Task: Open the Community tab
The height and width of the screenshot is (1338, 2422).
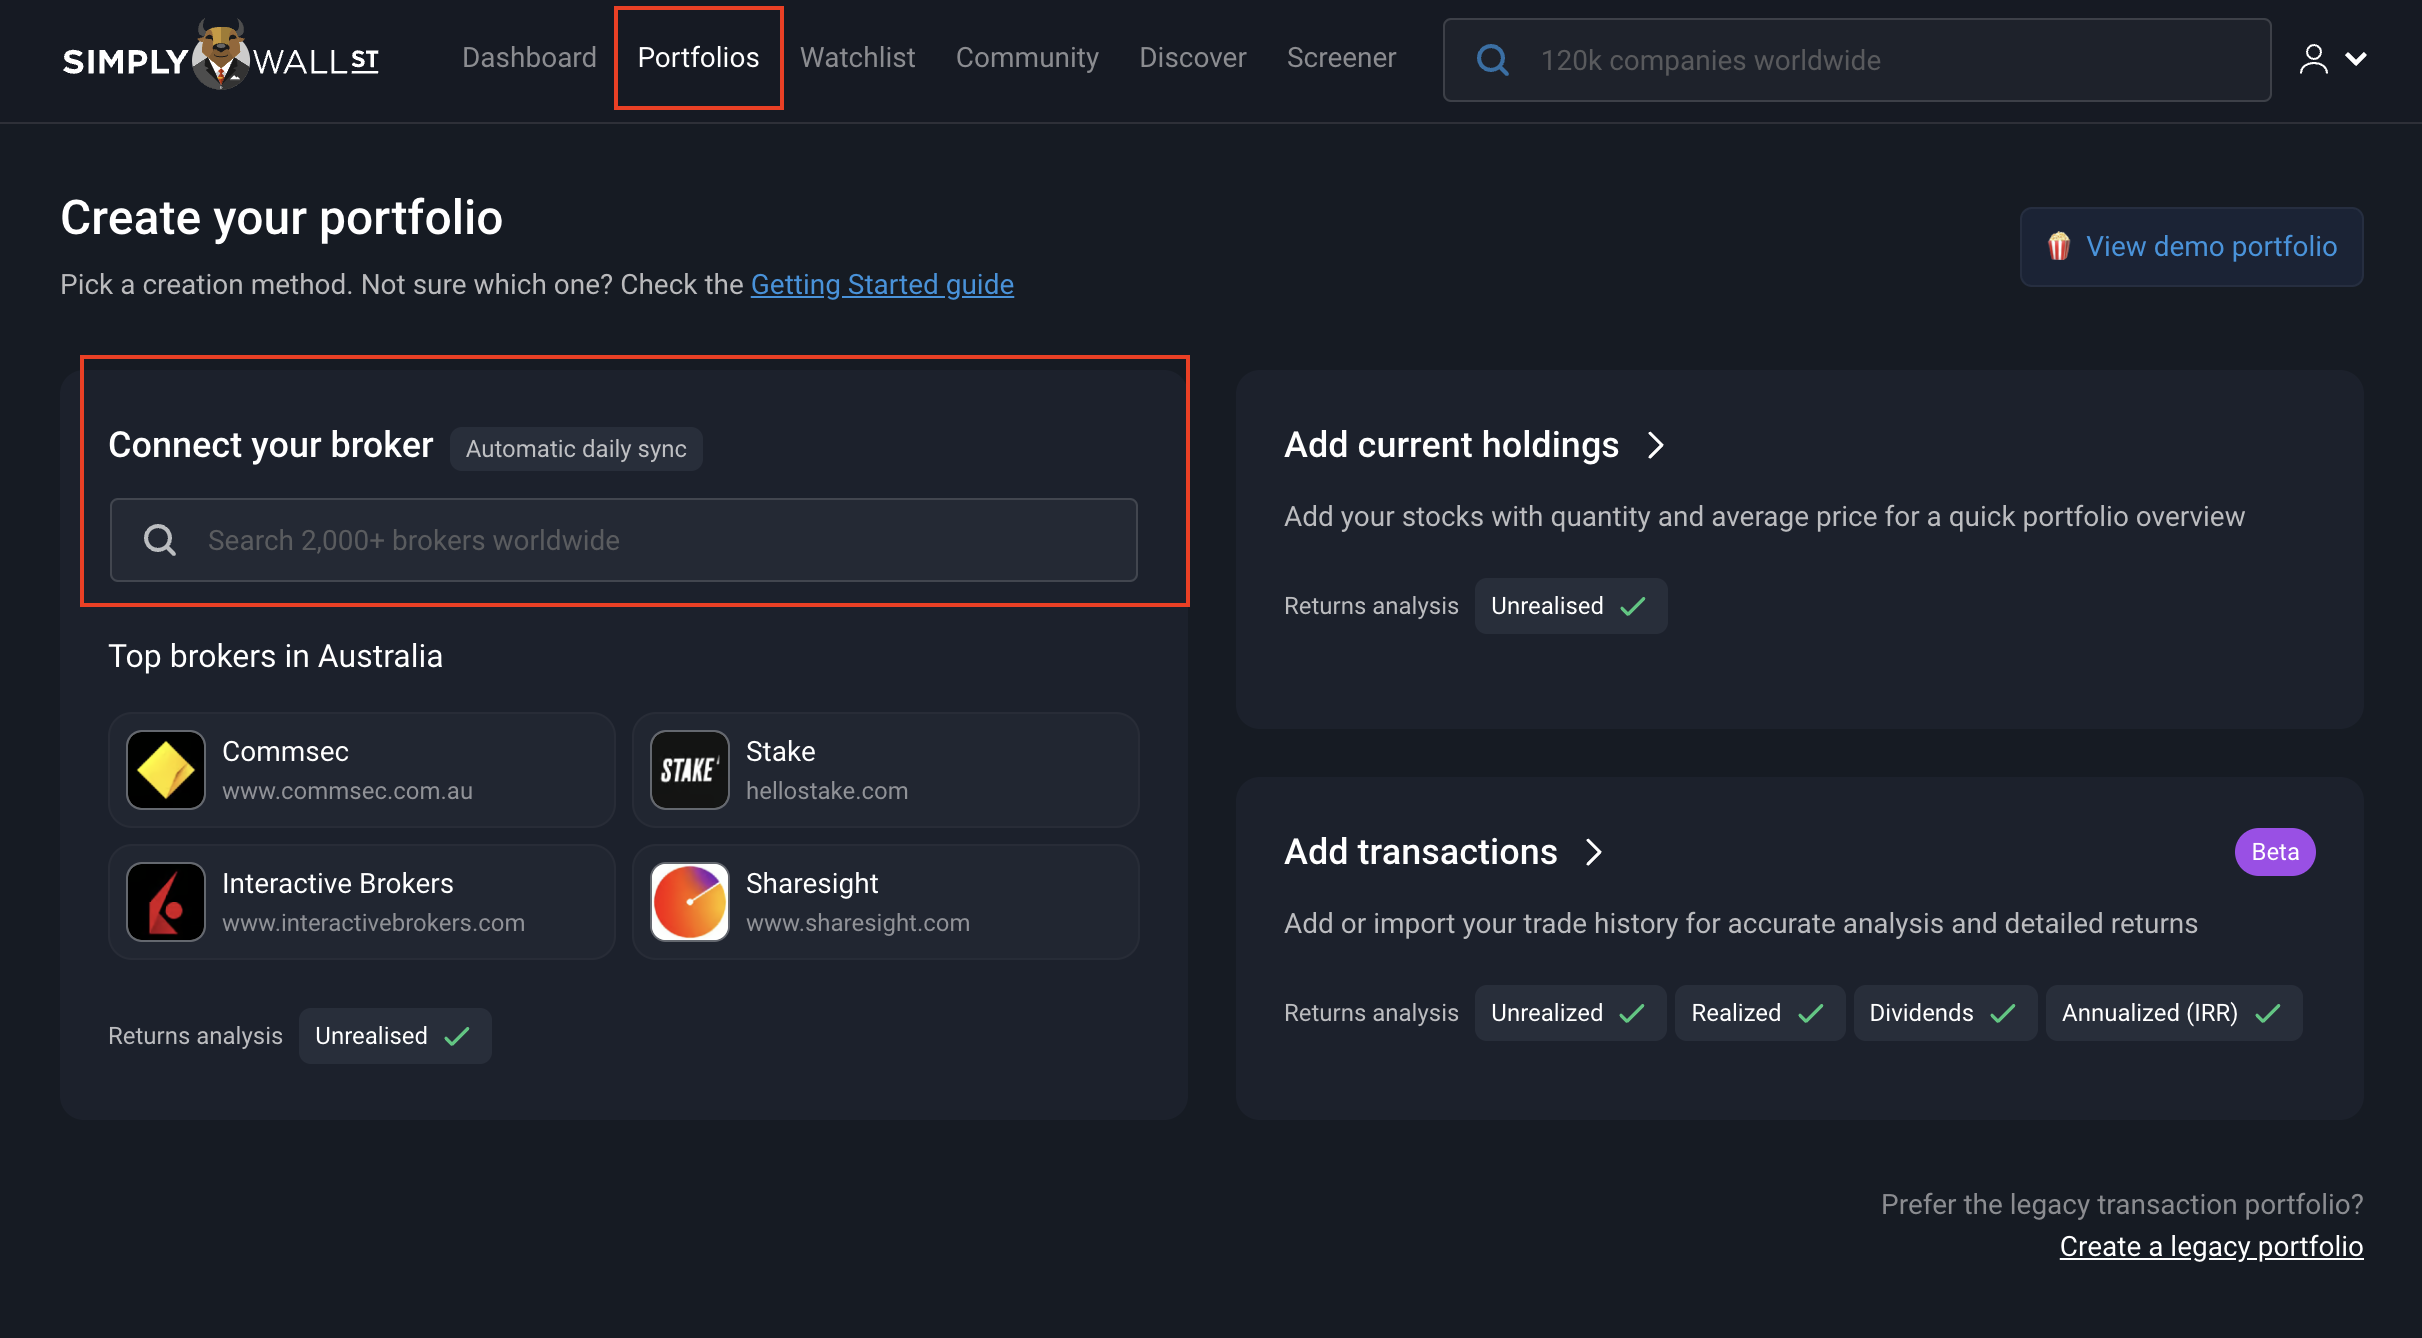Action: coord(1027,58)
